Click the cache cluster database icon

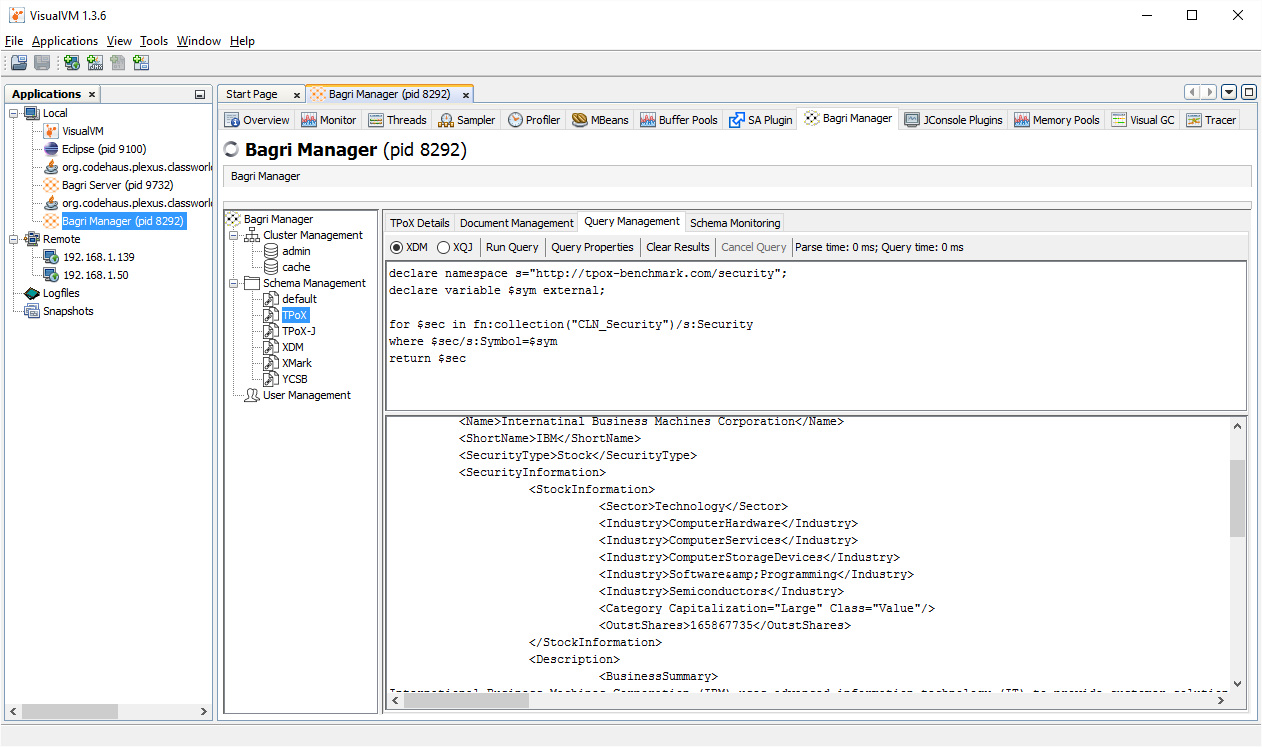coord(271,267)
